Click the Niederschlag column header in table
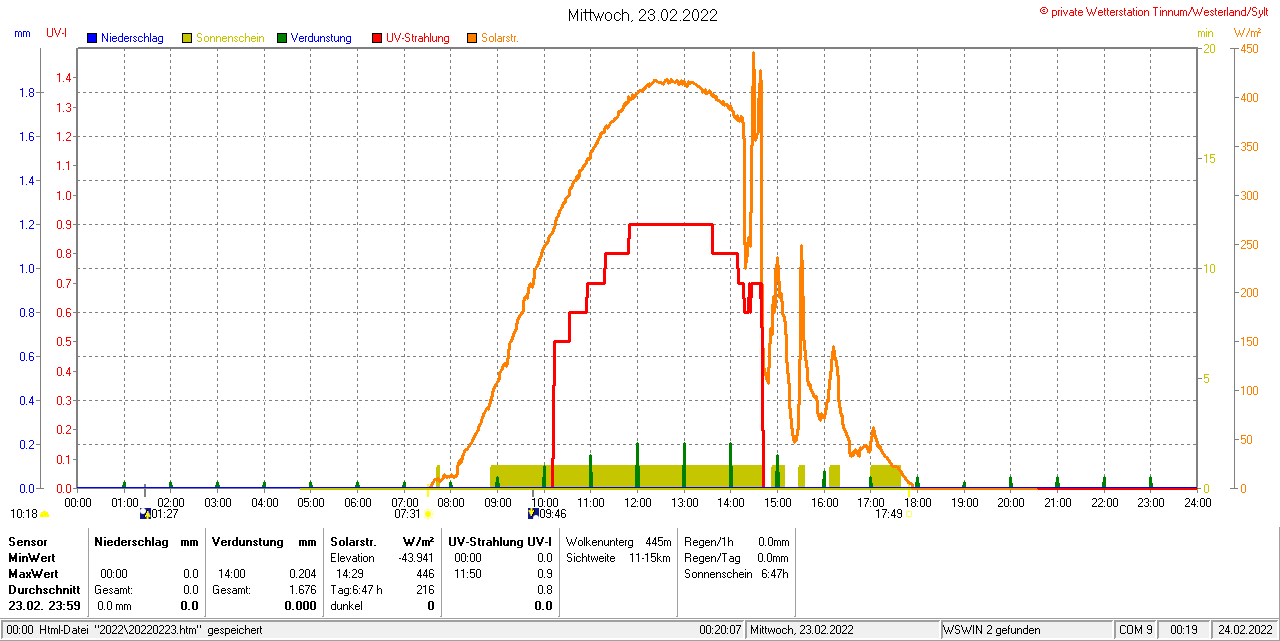The width and height of the screenshot is (1280, 641). [129, 541]
